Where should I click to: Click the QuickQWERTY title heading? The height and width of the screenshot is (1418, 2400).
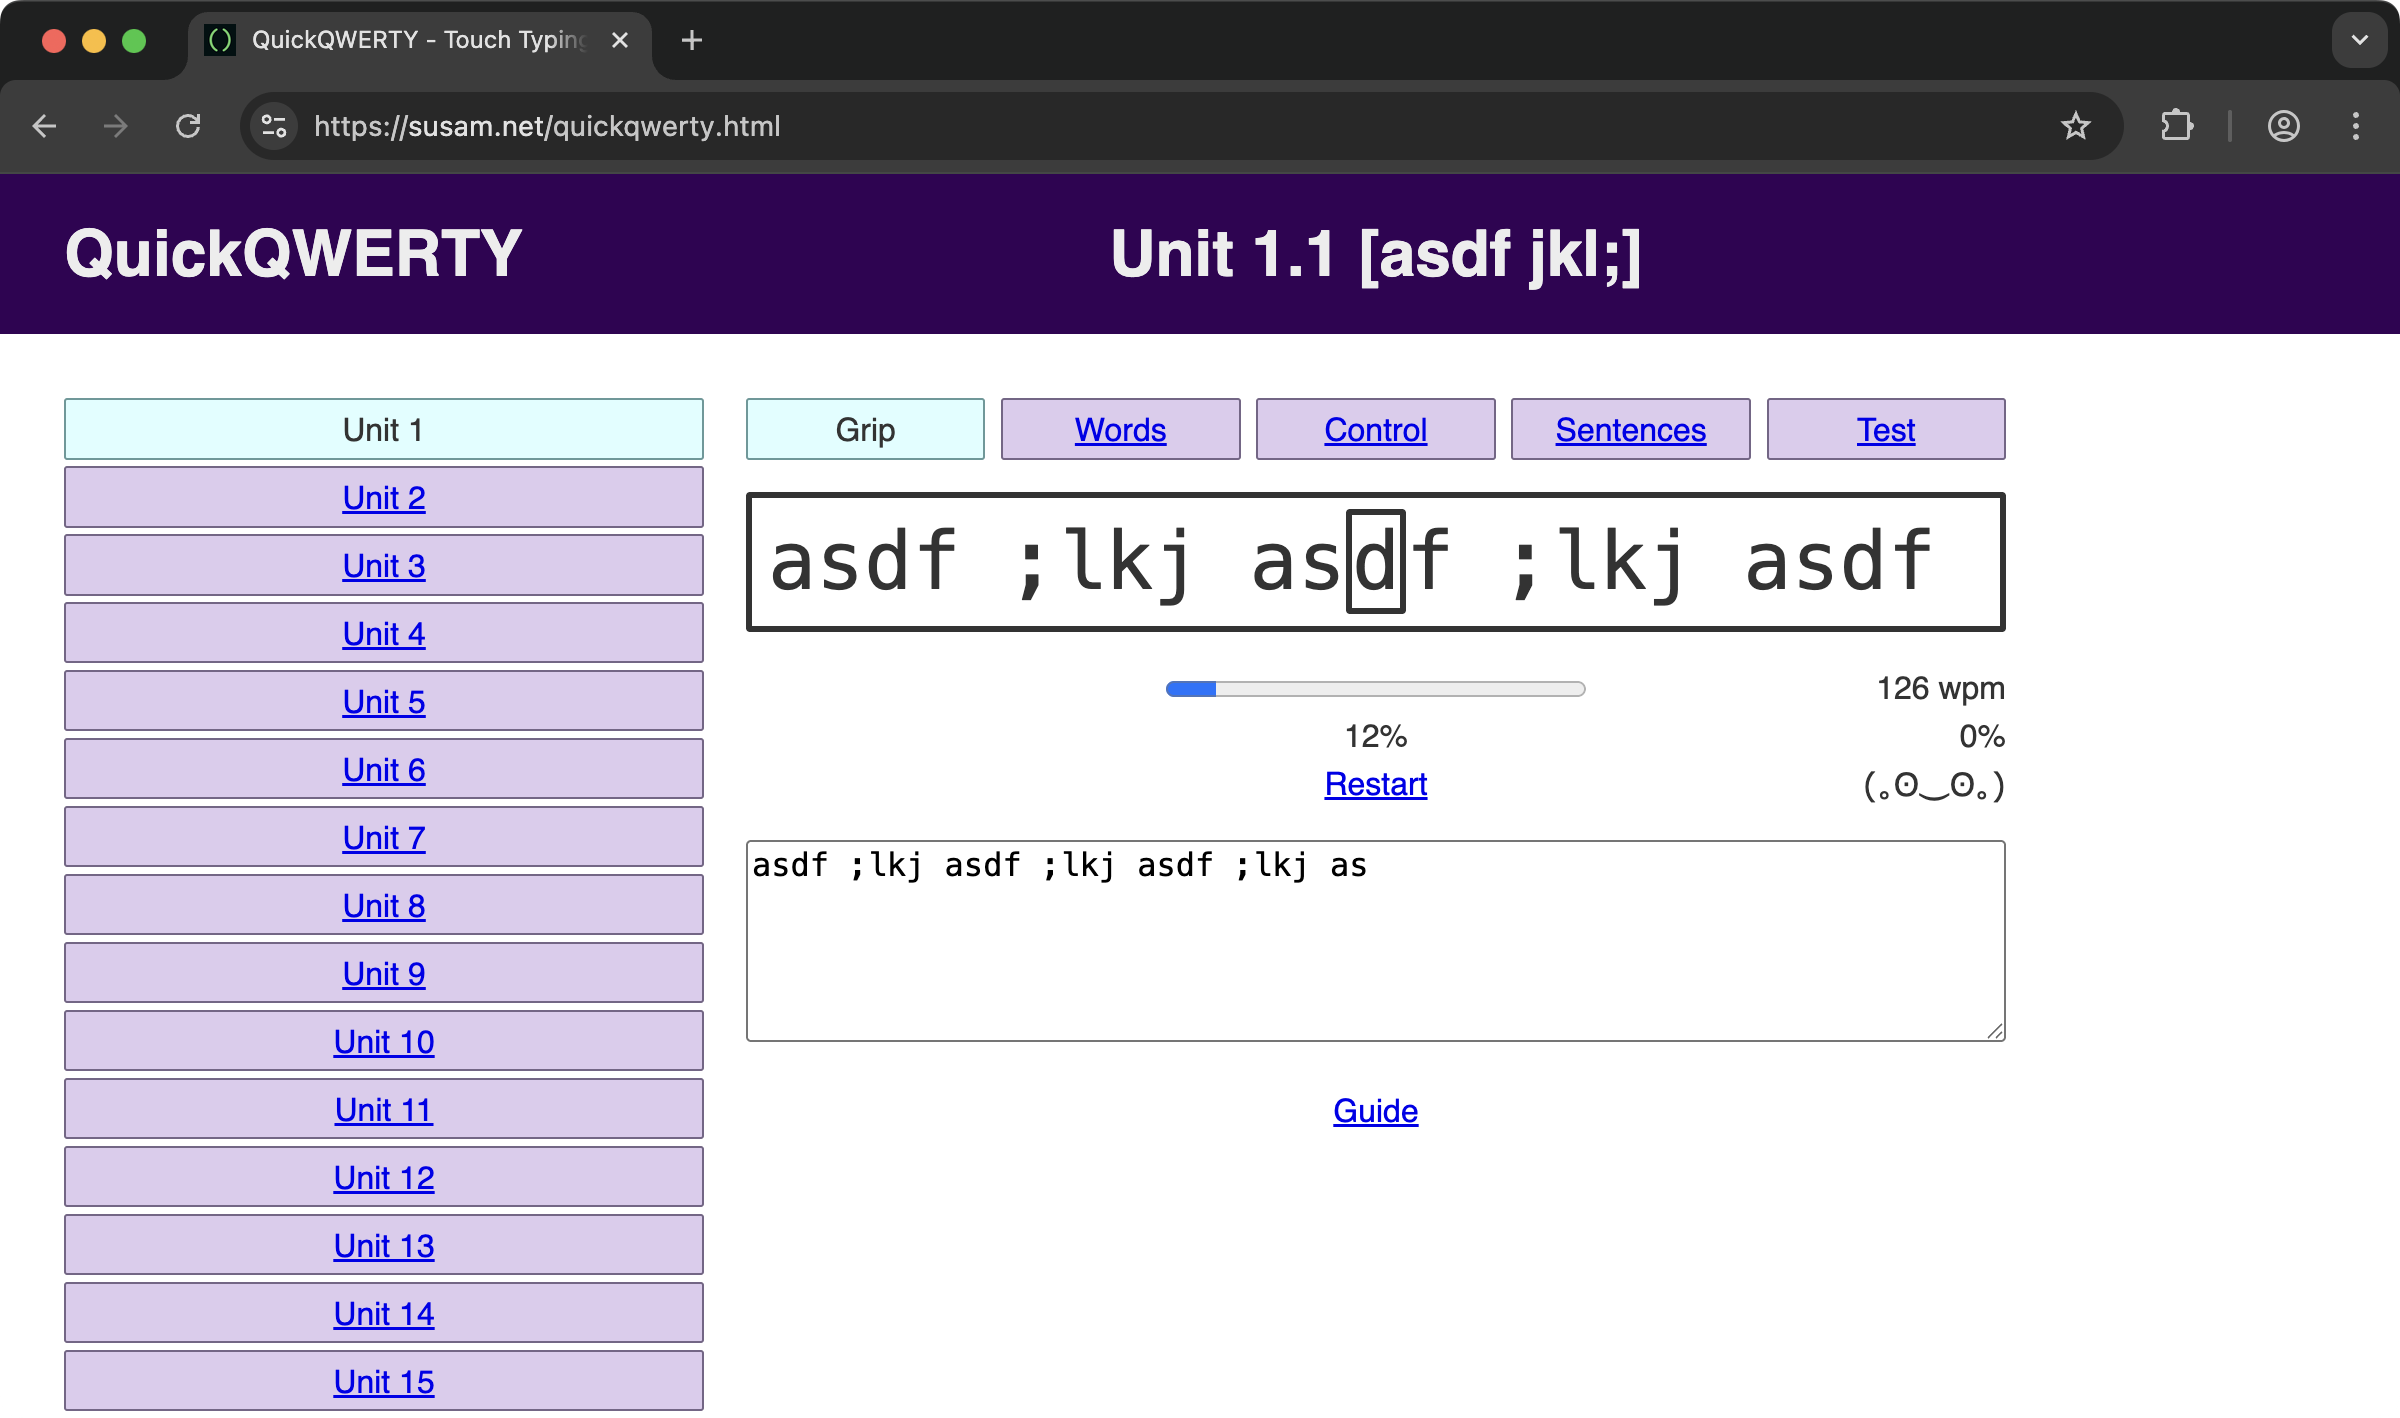pyautogui.click(x=293, y=254)
